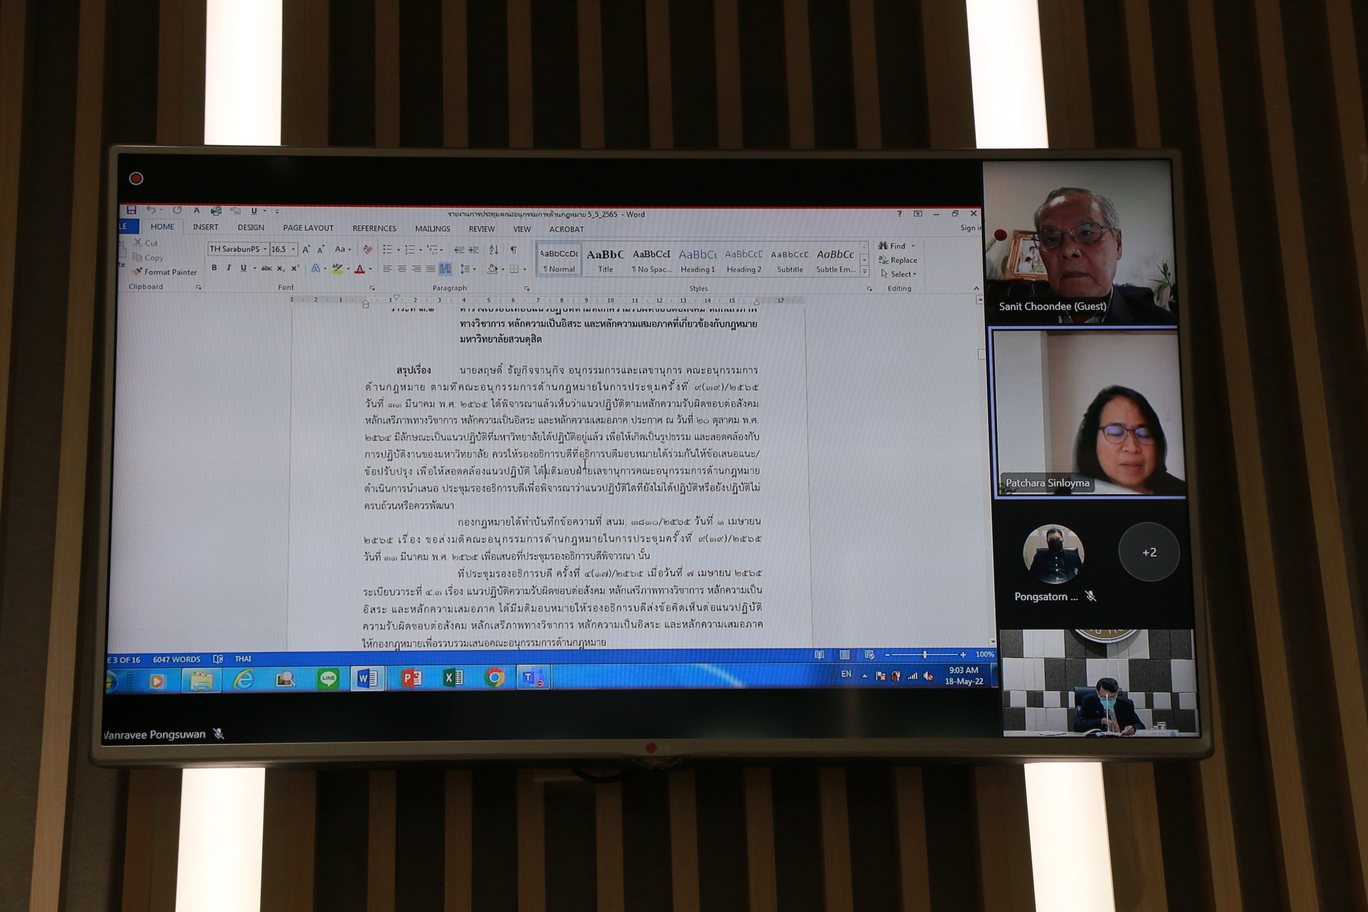Click the +2 more participants bubble
The width and height of the screenshot is (1368, 912).
point(1149,552)
